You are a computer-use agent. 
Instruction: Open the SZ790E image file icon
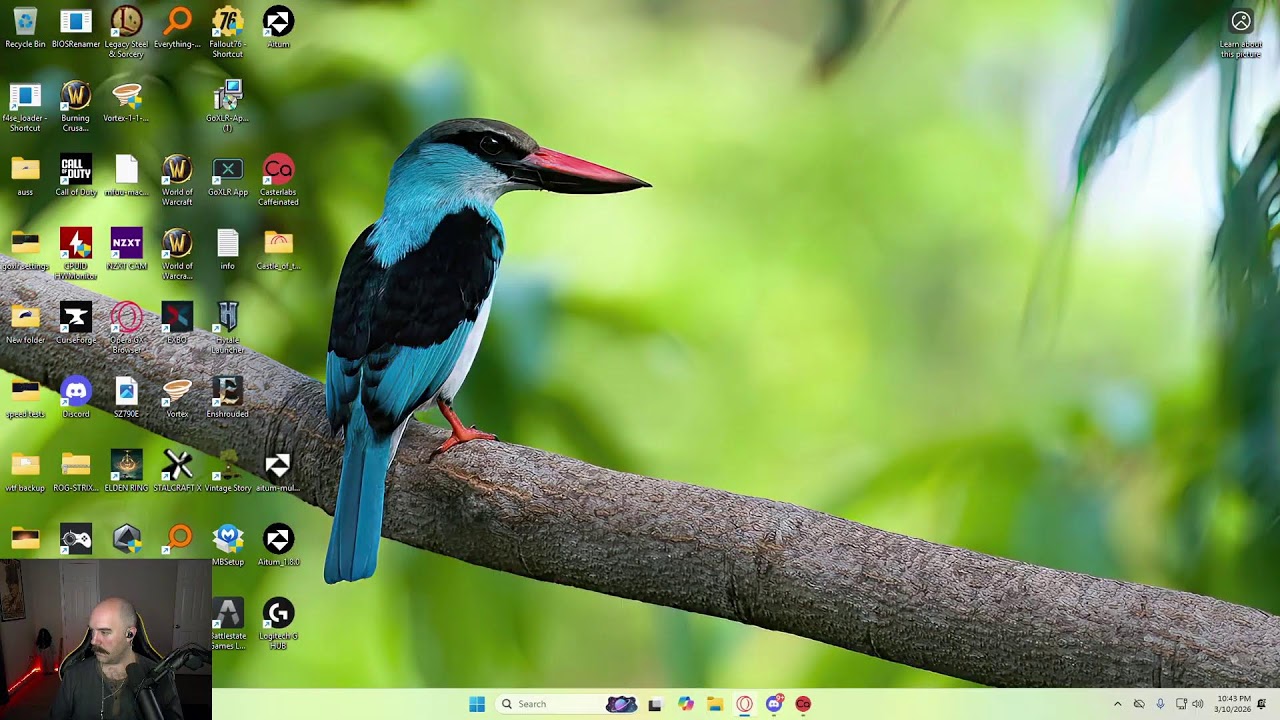(x=126, y=398)
